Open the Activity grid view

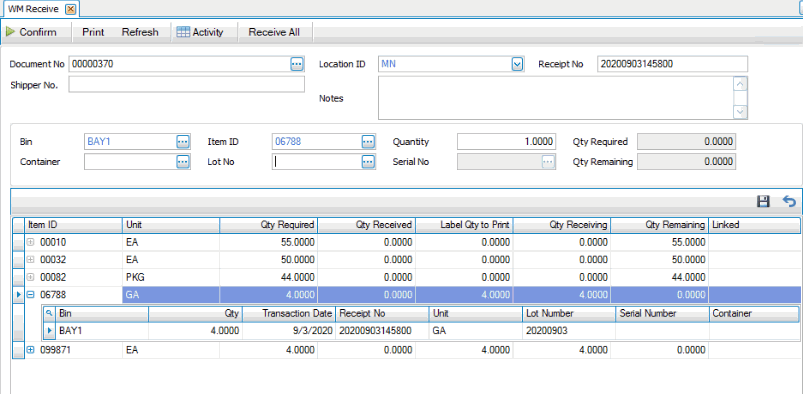pos(200,32)
